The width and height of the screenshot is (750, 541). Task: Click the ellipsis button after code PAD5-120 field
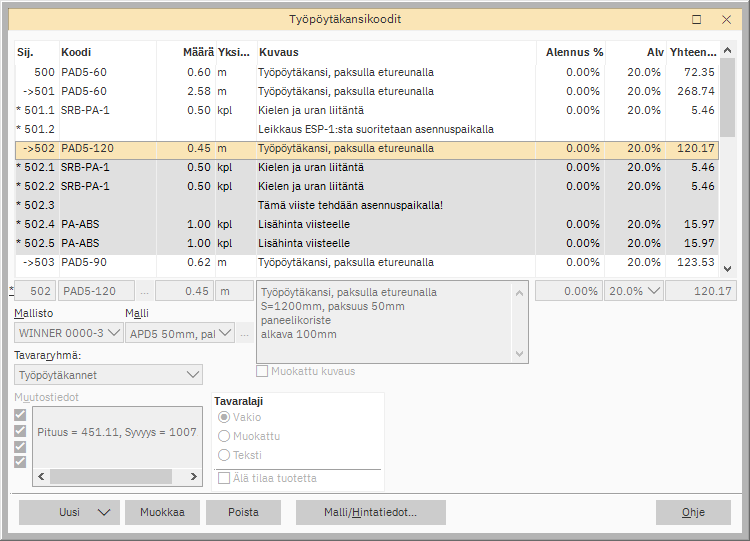(x=144, y=291)
